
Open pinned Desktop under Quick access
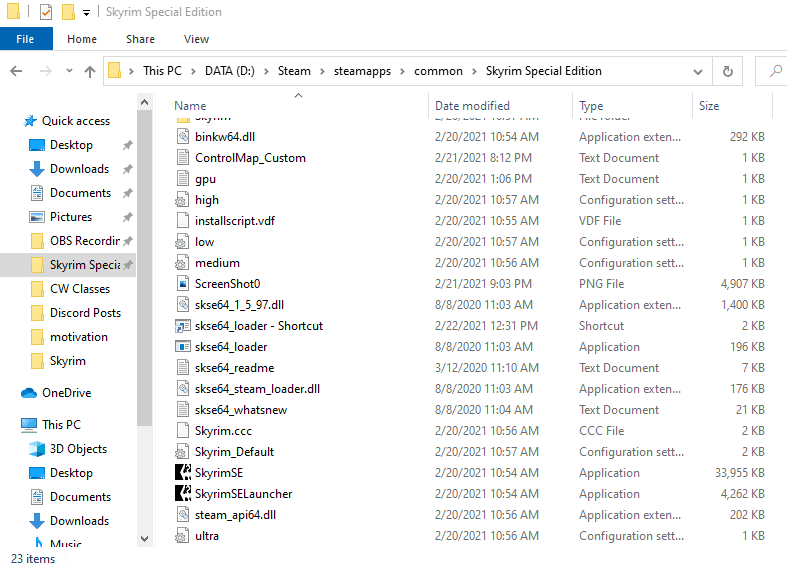[71, 145]
